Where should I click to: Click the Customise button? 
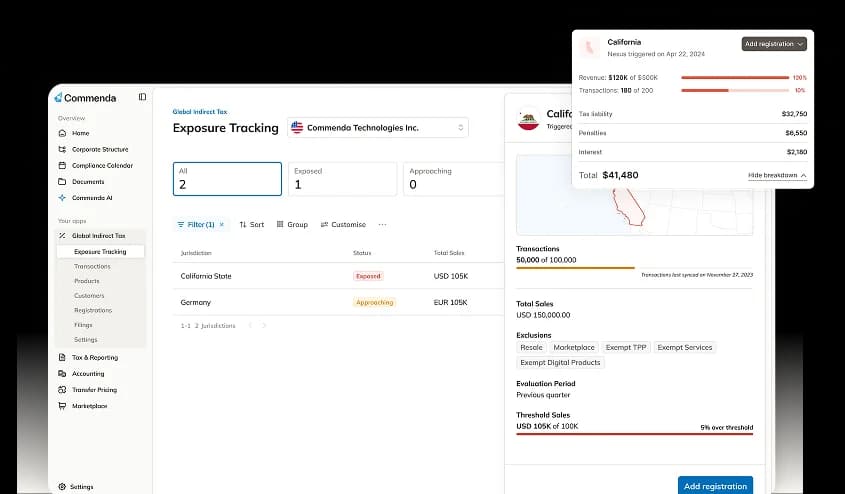click(343, 225)
